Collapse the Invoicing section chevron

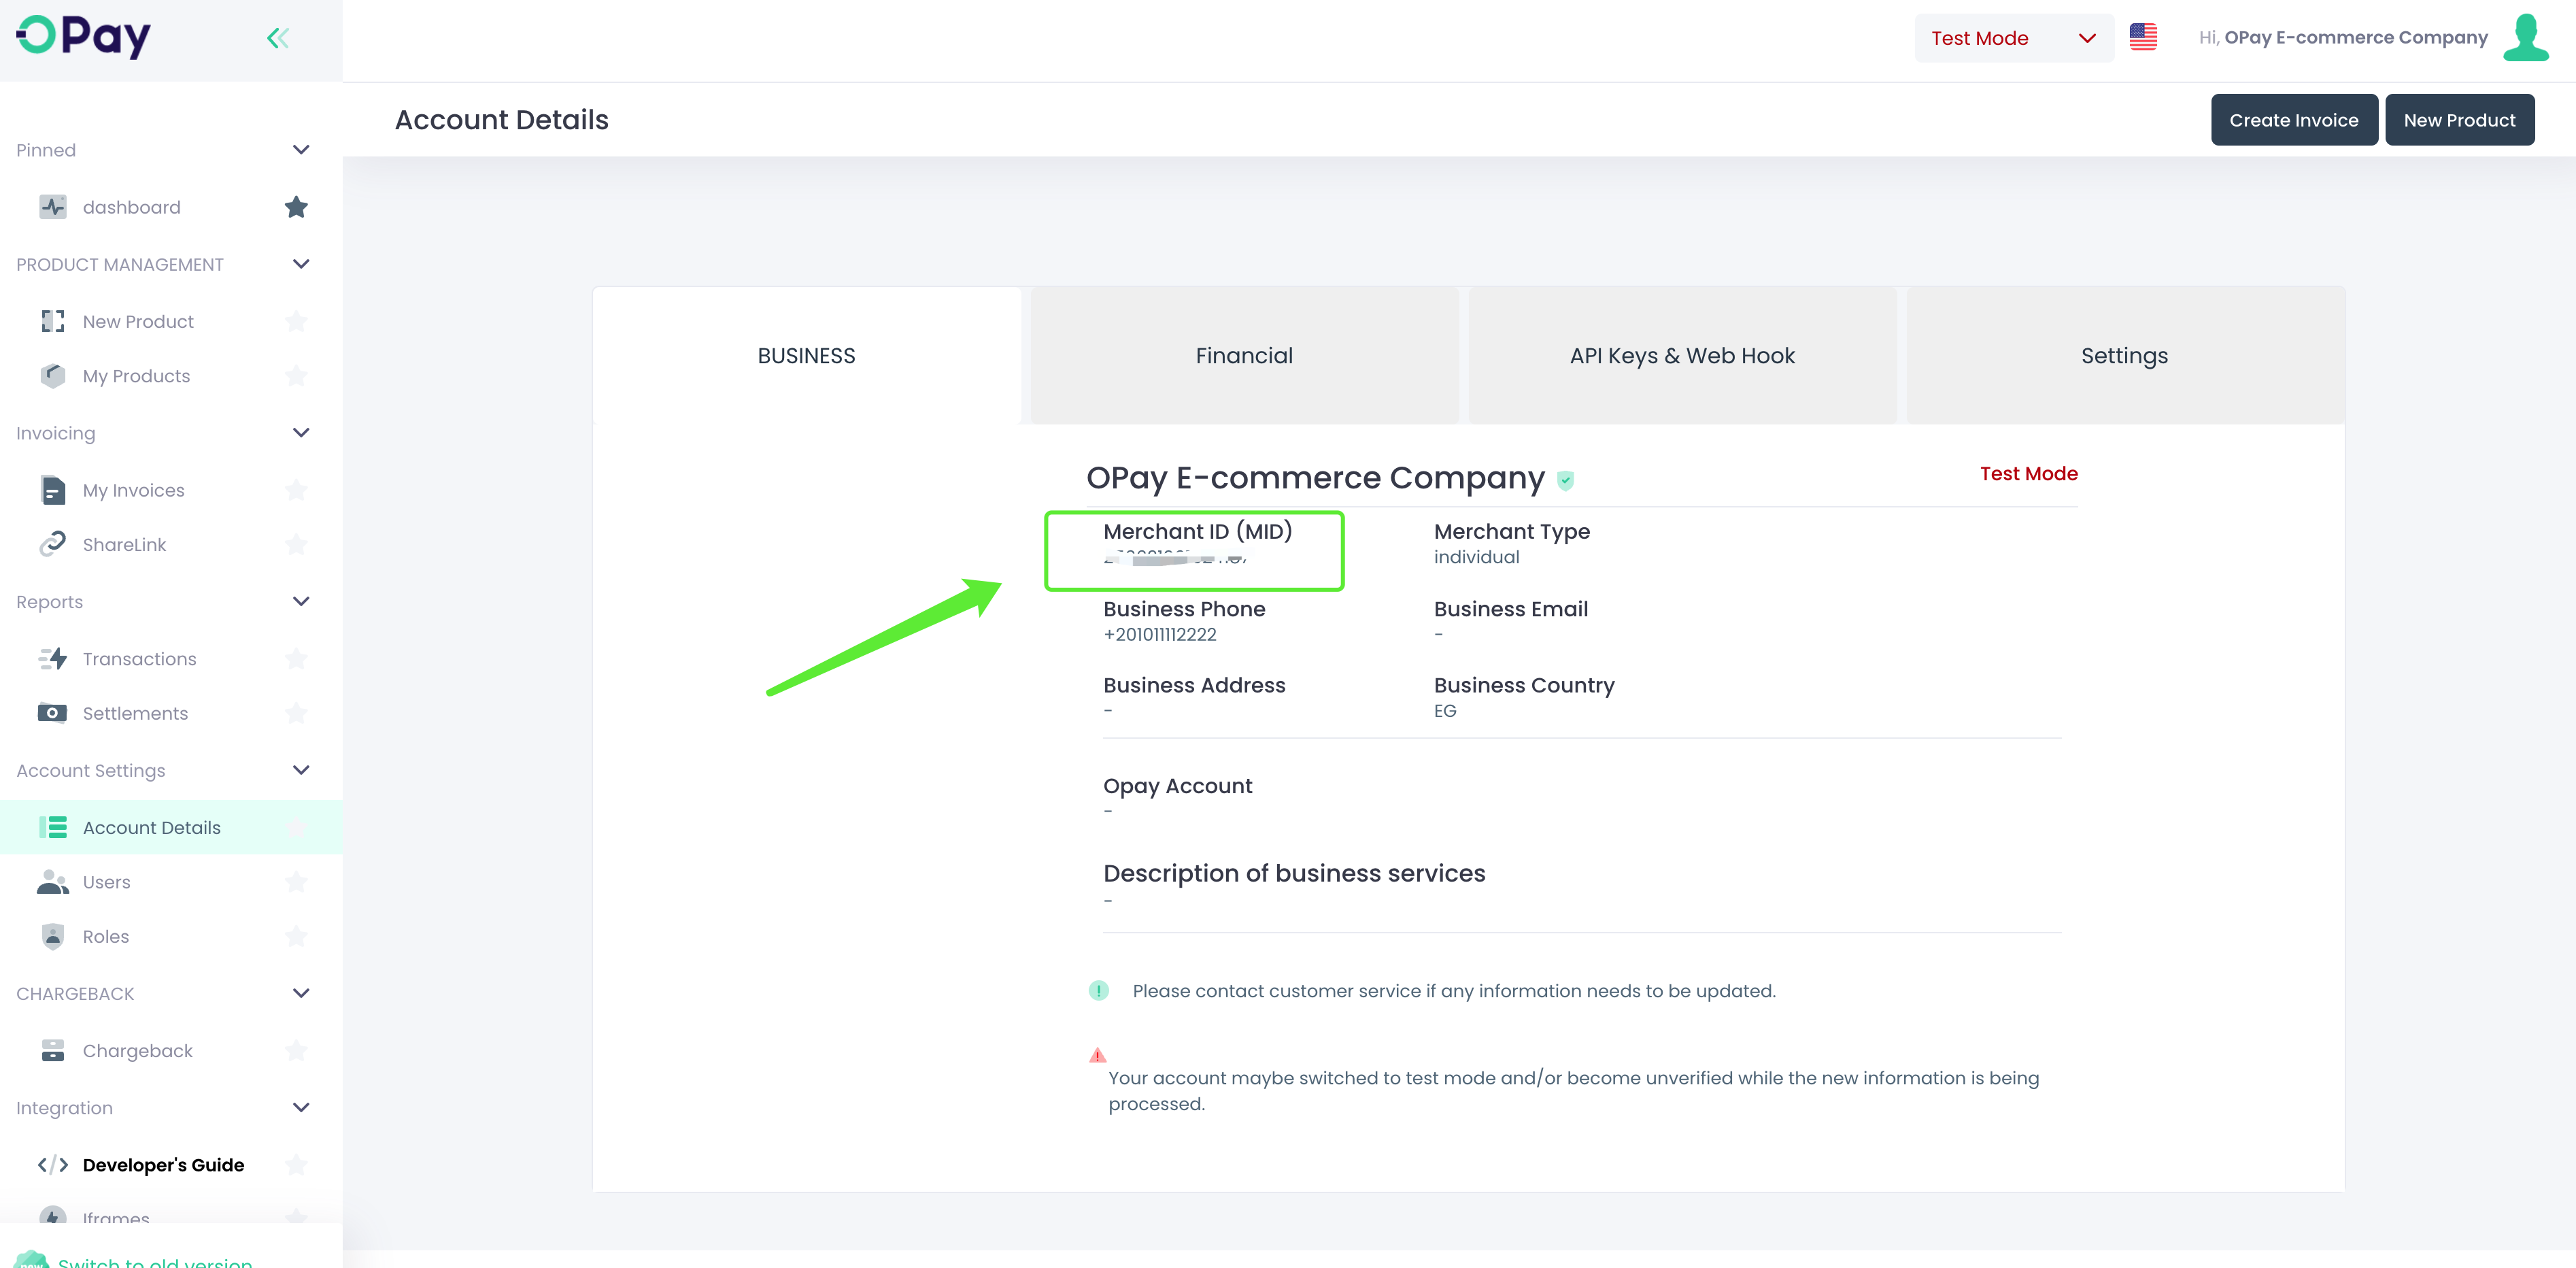click(301, 433)
